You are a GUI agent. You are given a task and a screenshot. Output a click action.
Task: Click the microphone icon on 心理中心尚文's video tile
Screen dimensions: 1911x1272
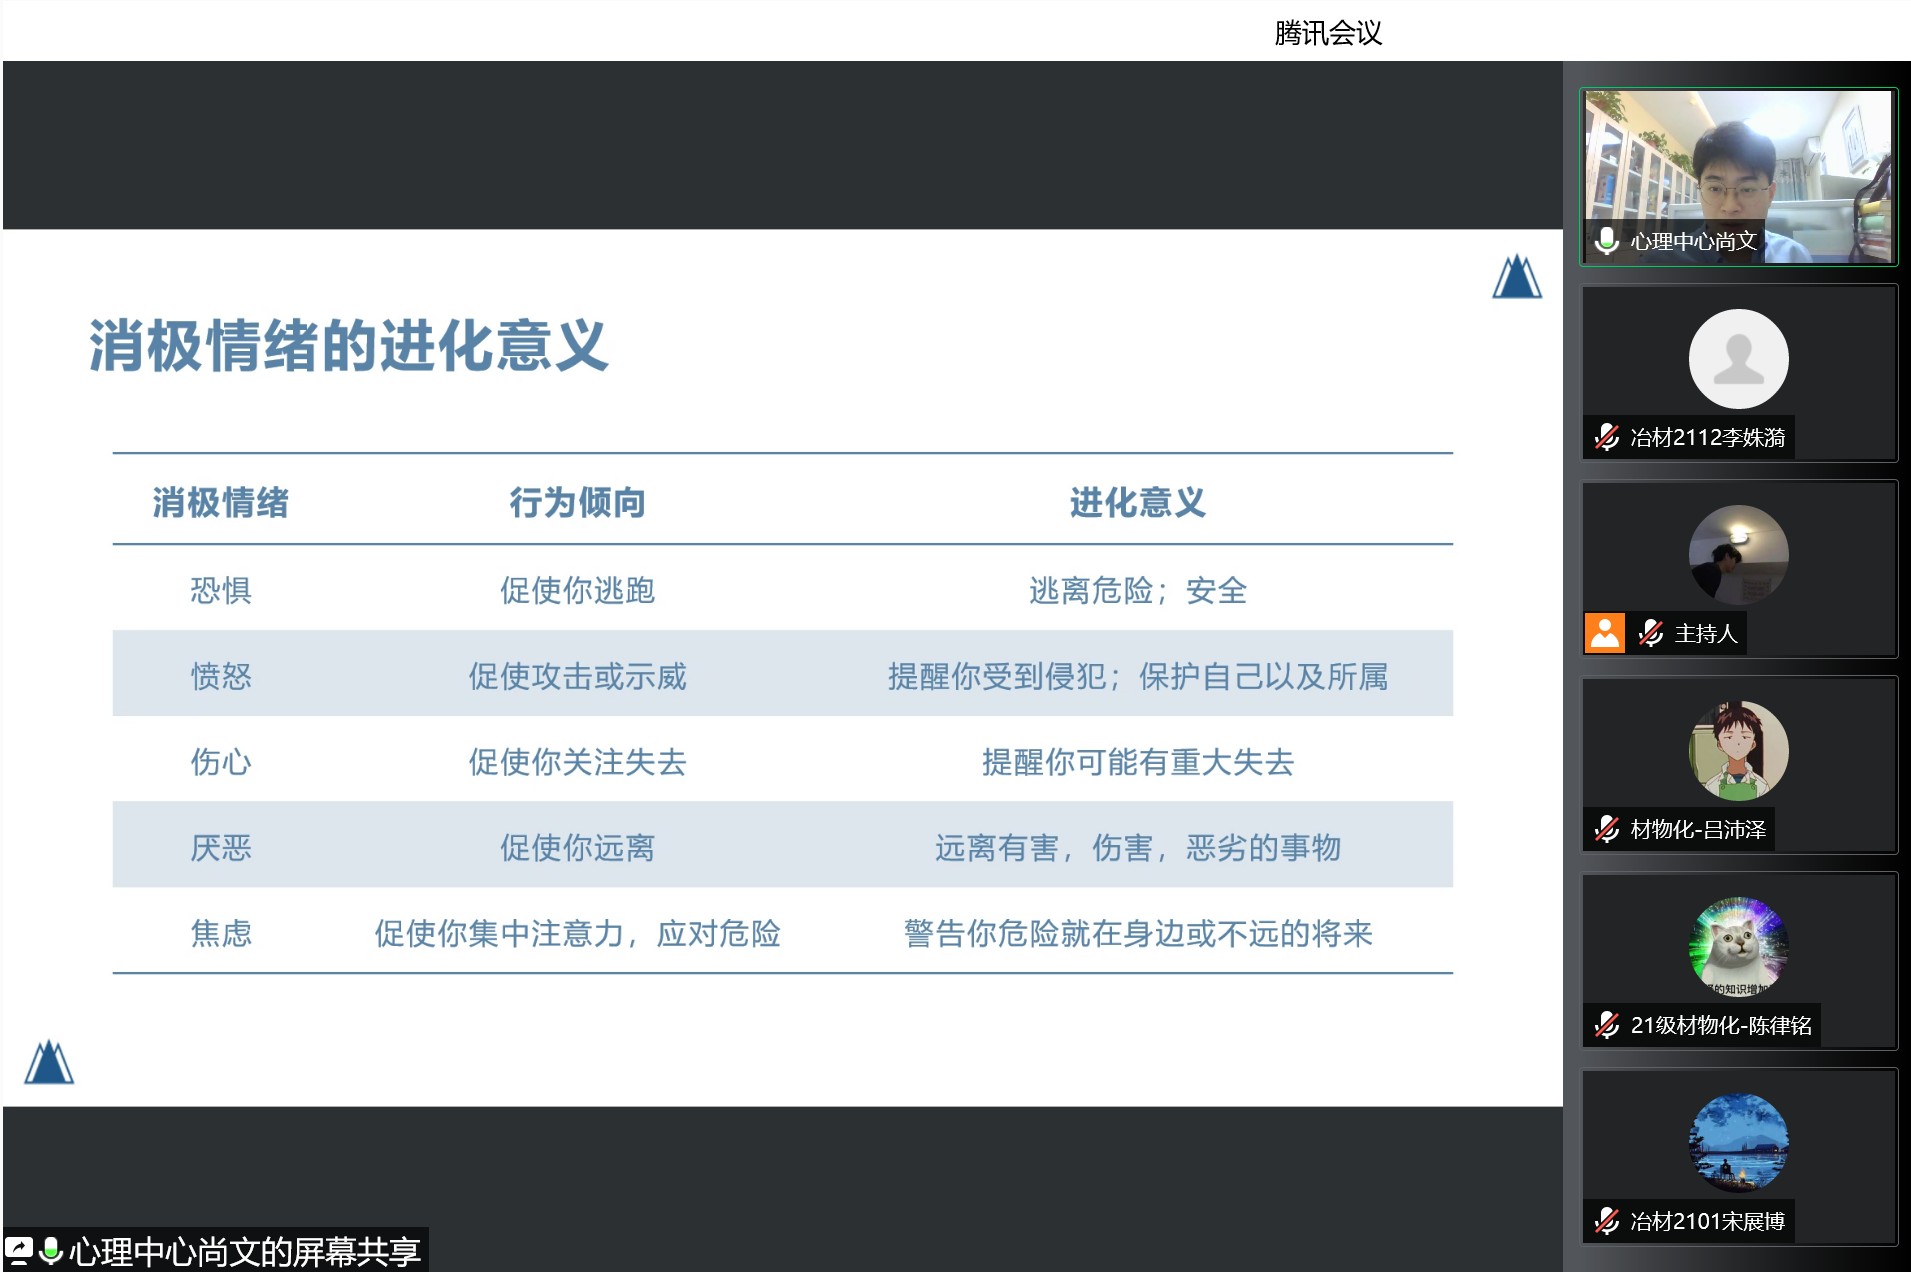point(1606,241)
